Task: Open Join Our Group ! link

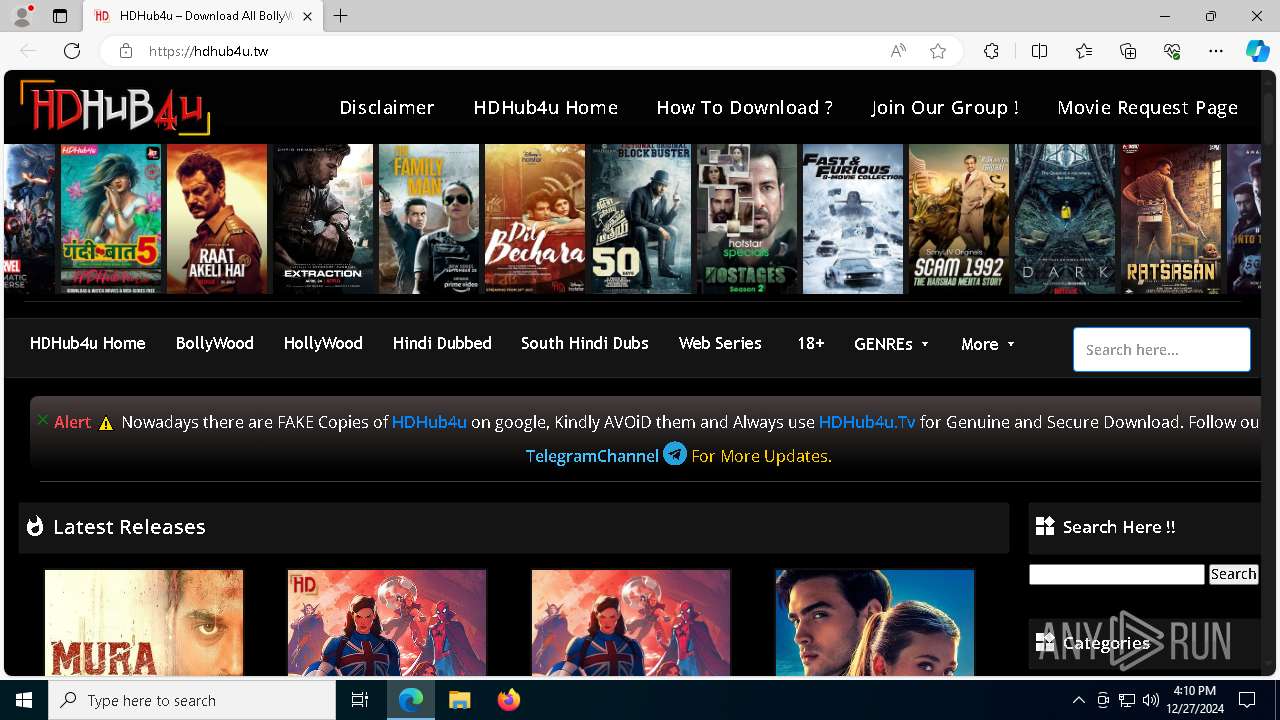Action: 945,107
